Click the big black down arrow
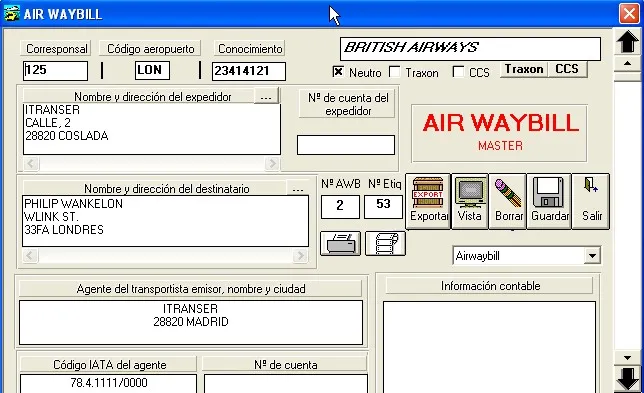644x393 pixels. coord(628,379)
